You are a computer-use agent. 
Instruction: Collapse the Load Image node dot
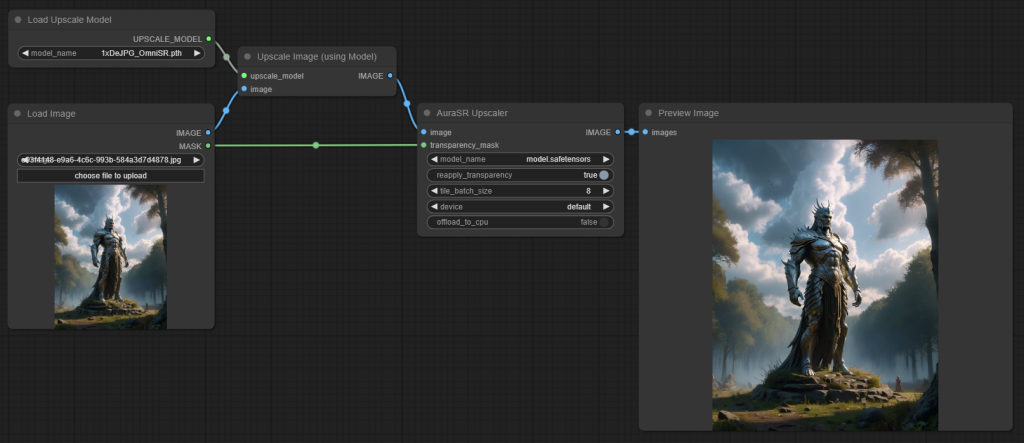click(x=18, y=114)
